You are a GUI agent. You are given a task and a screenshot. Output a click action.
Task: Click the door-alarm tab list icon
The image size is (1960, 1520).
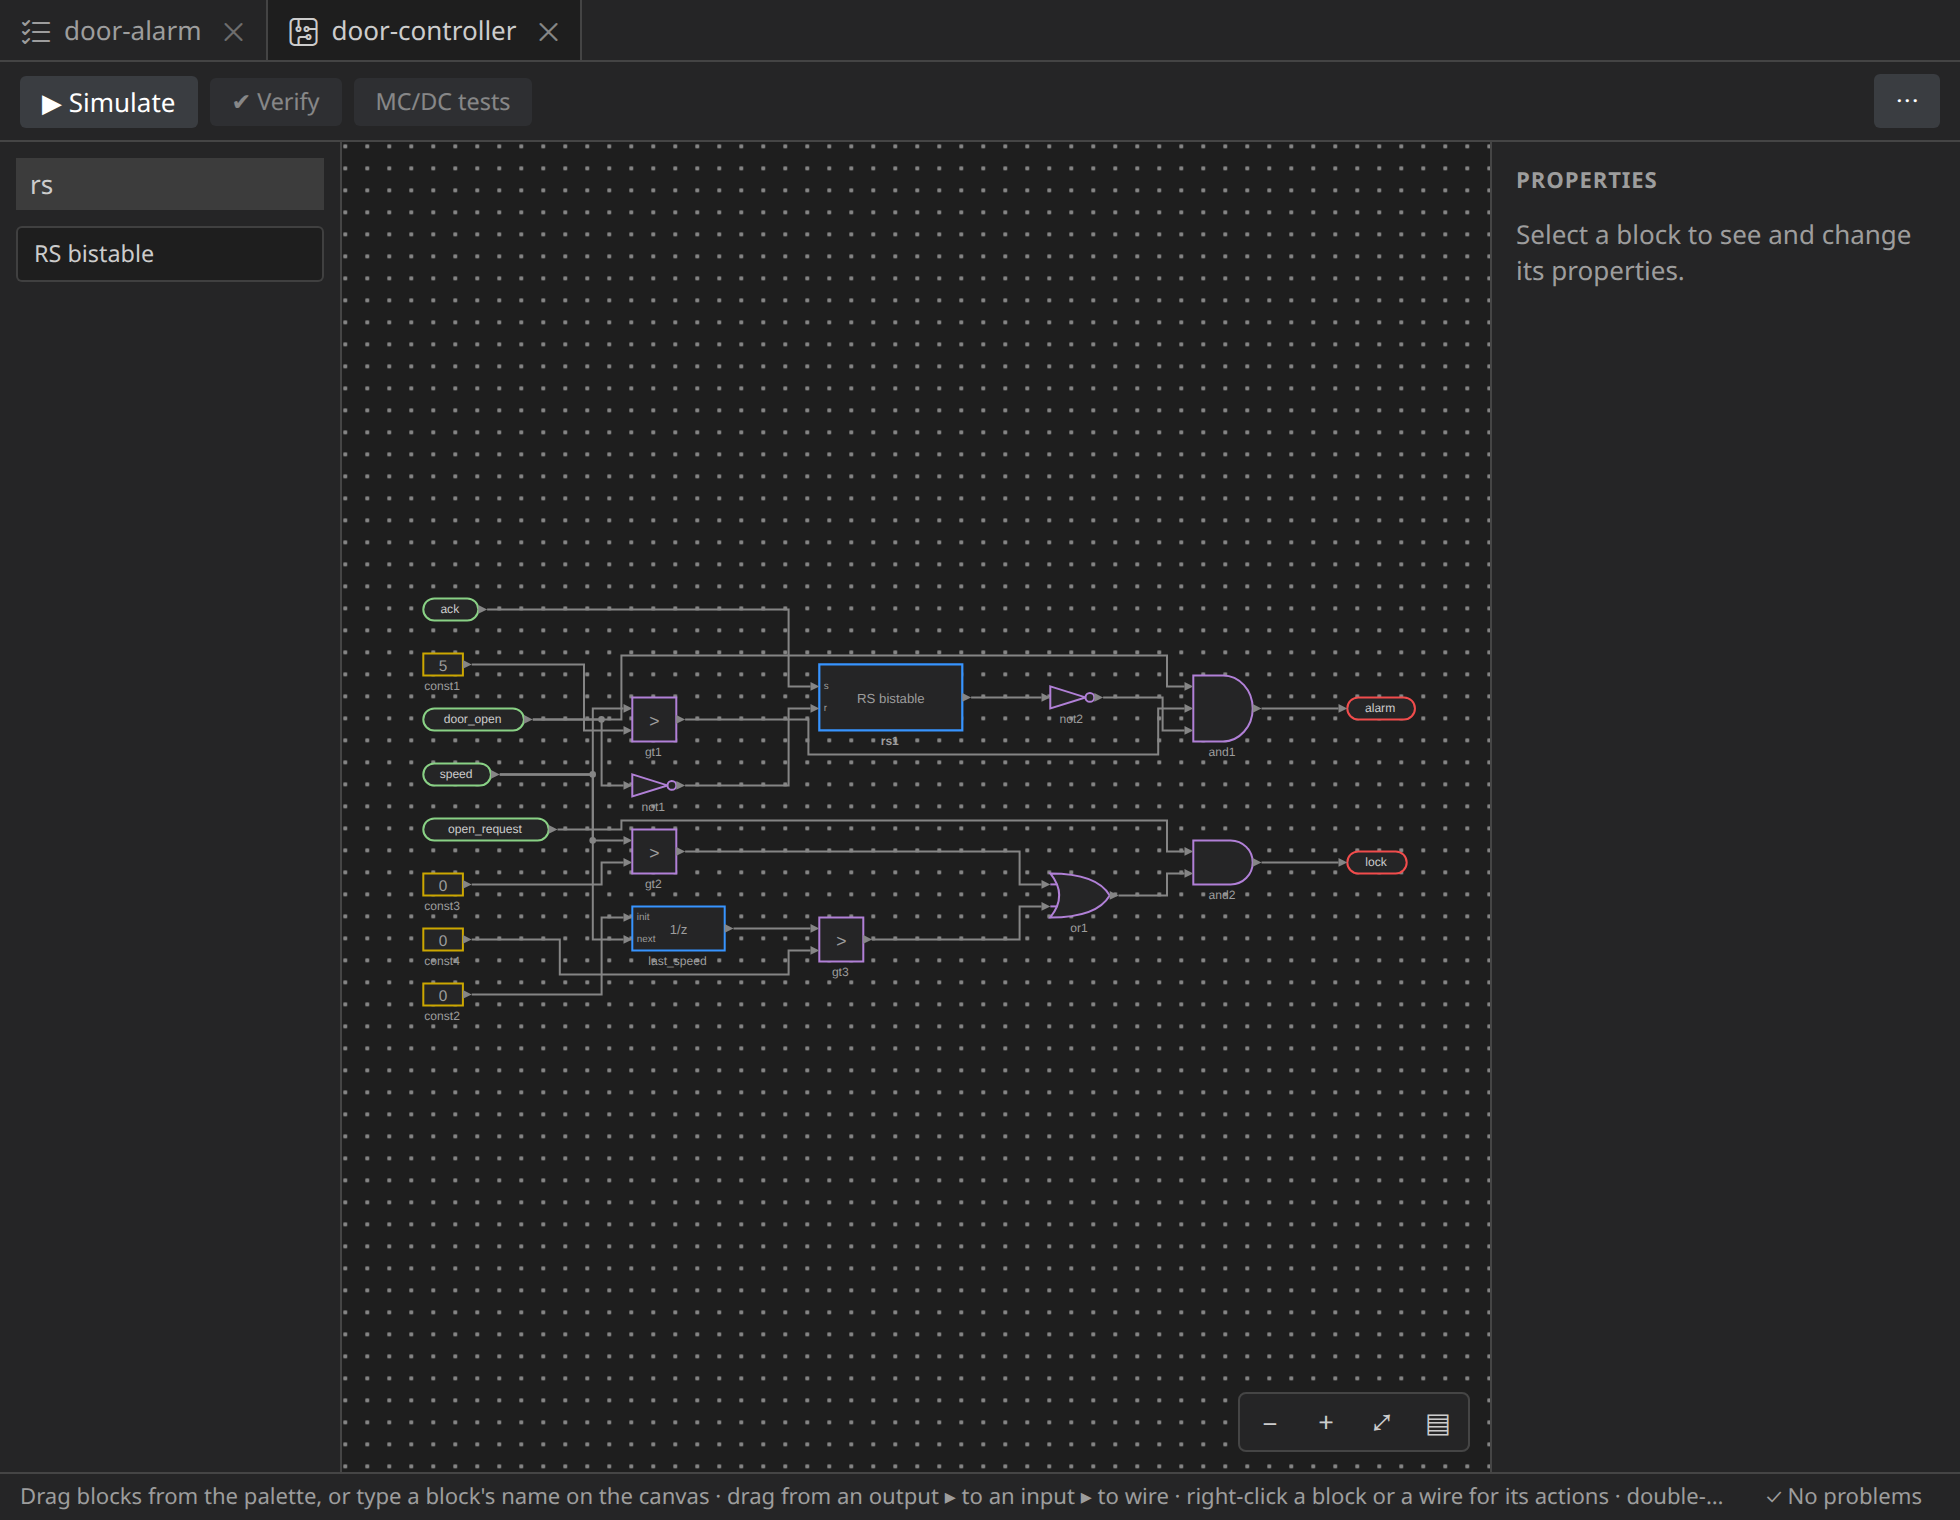[x=36, y=32]
